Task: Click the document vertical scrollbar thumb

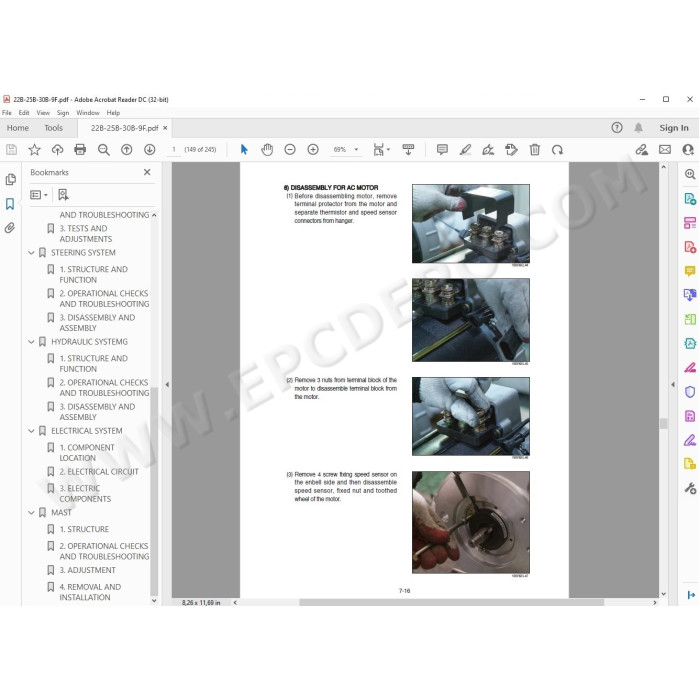Action: click(x=663, y=424)
